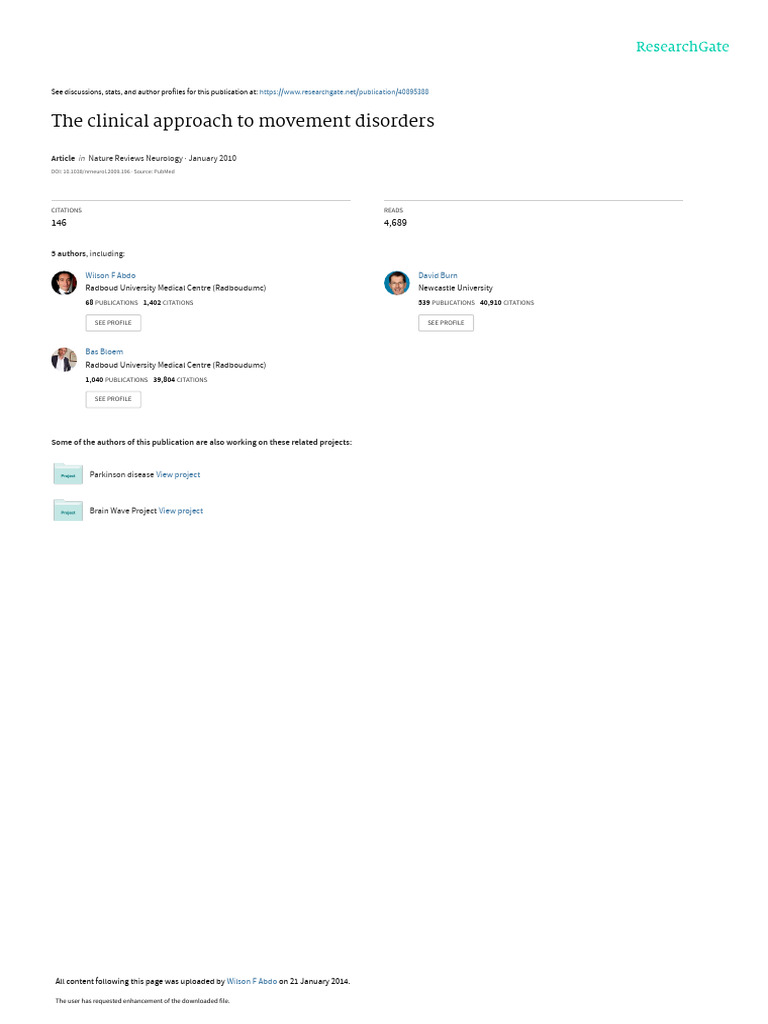768x1024 pixels.
Task: Click 'The user has requested enhancement' note
Action: [142, 1000]
